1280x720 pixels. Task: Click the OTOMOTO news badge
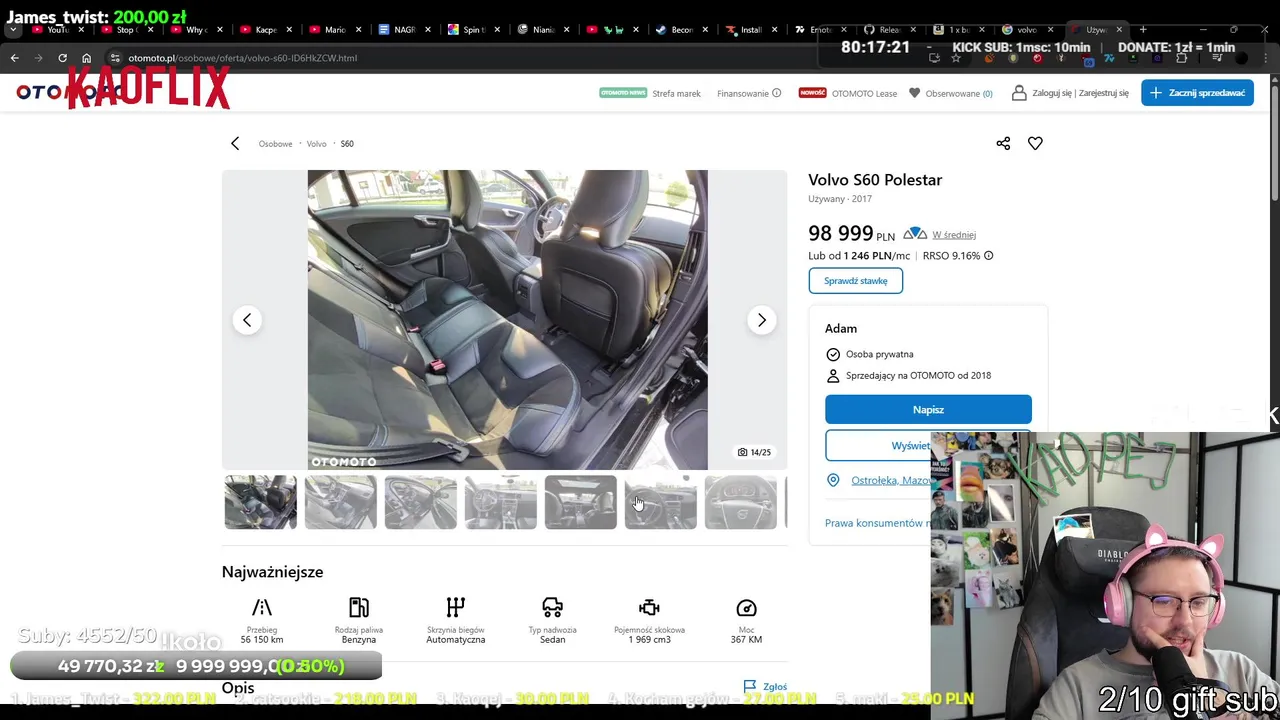pyautogui.click(x=623, y=93)
